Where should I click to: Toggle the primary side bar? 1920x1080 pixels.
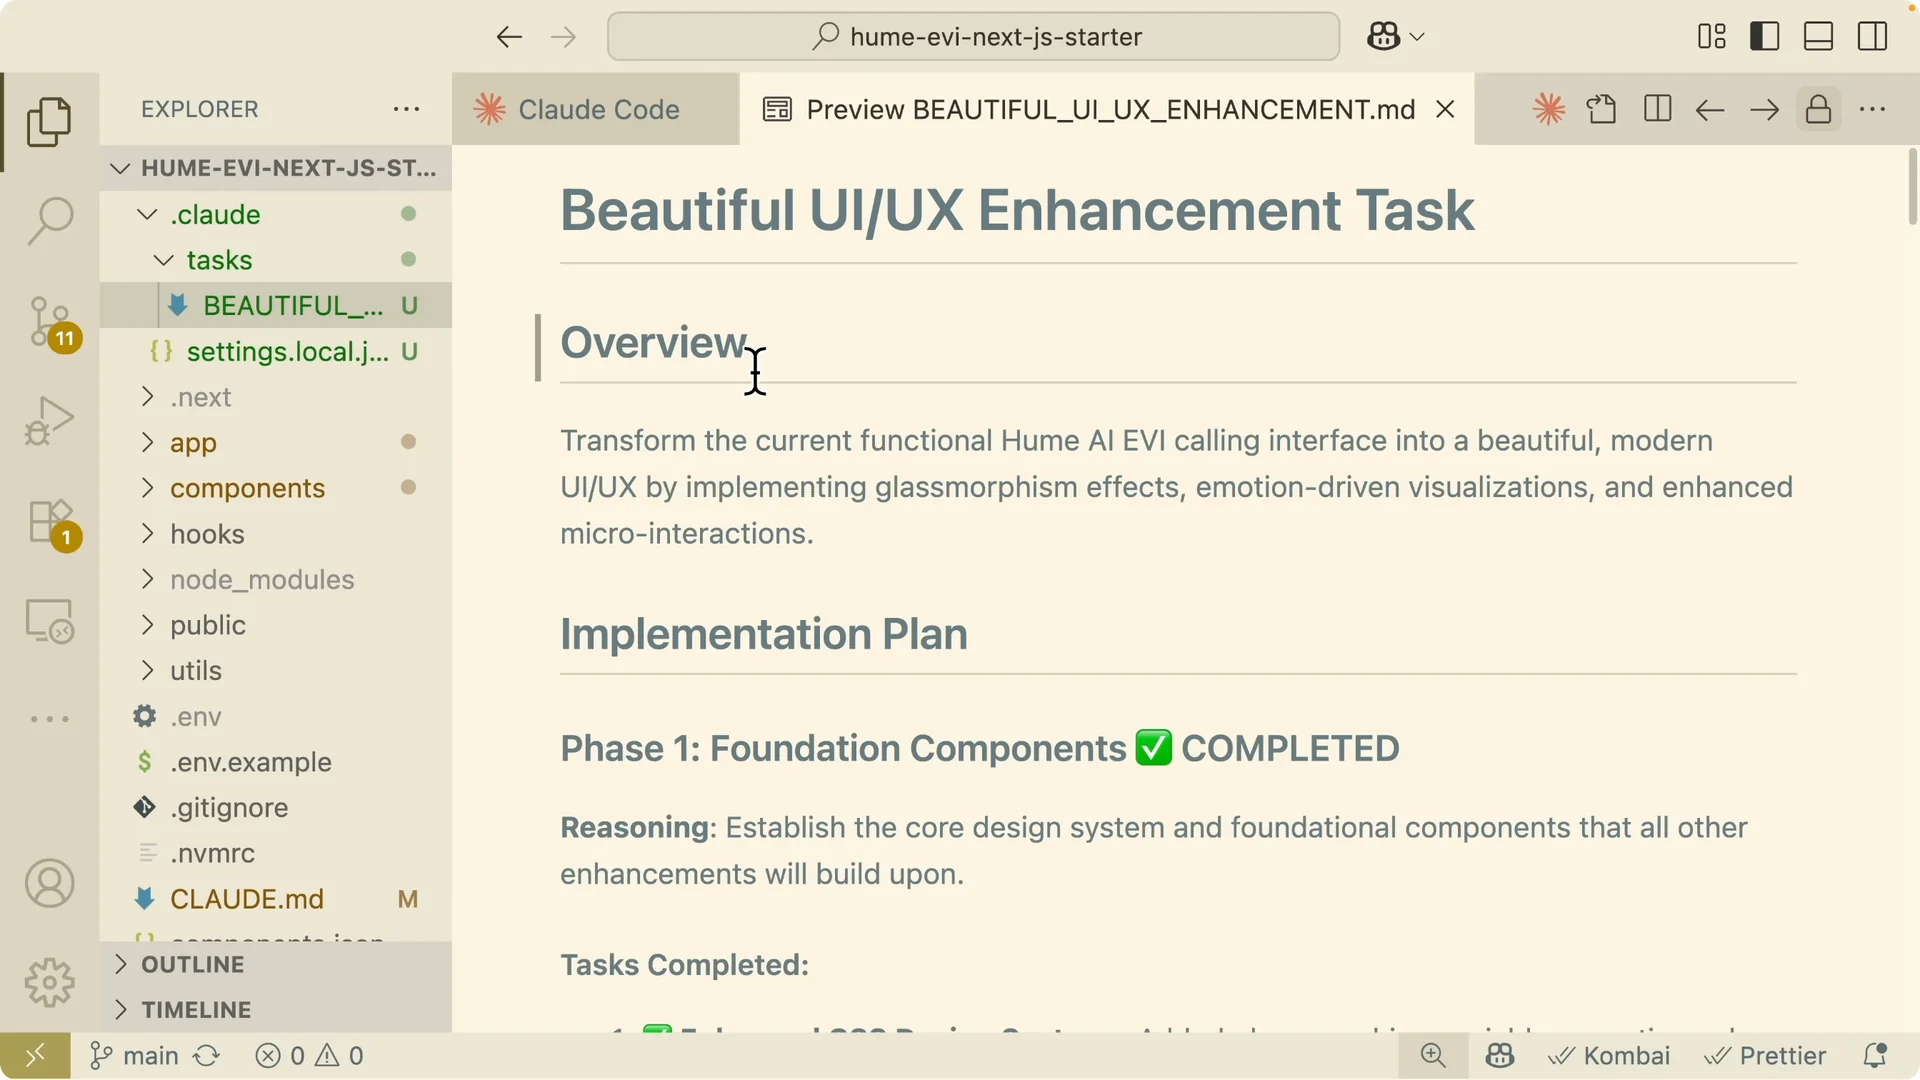point(1765,37)
